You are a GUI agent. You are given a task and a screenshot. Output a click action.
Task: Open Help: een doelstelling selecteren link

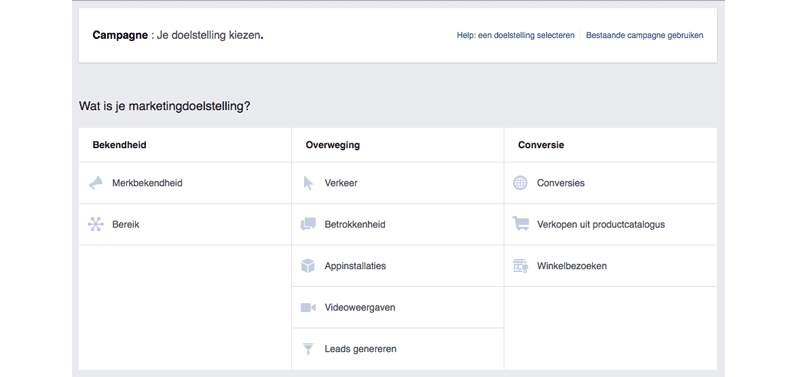click(x=515, y=36)
